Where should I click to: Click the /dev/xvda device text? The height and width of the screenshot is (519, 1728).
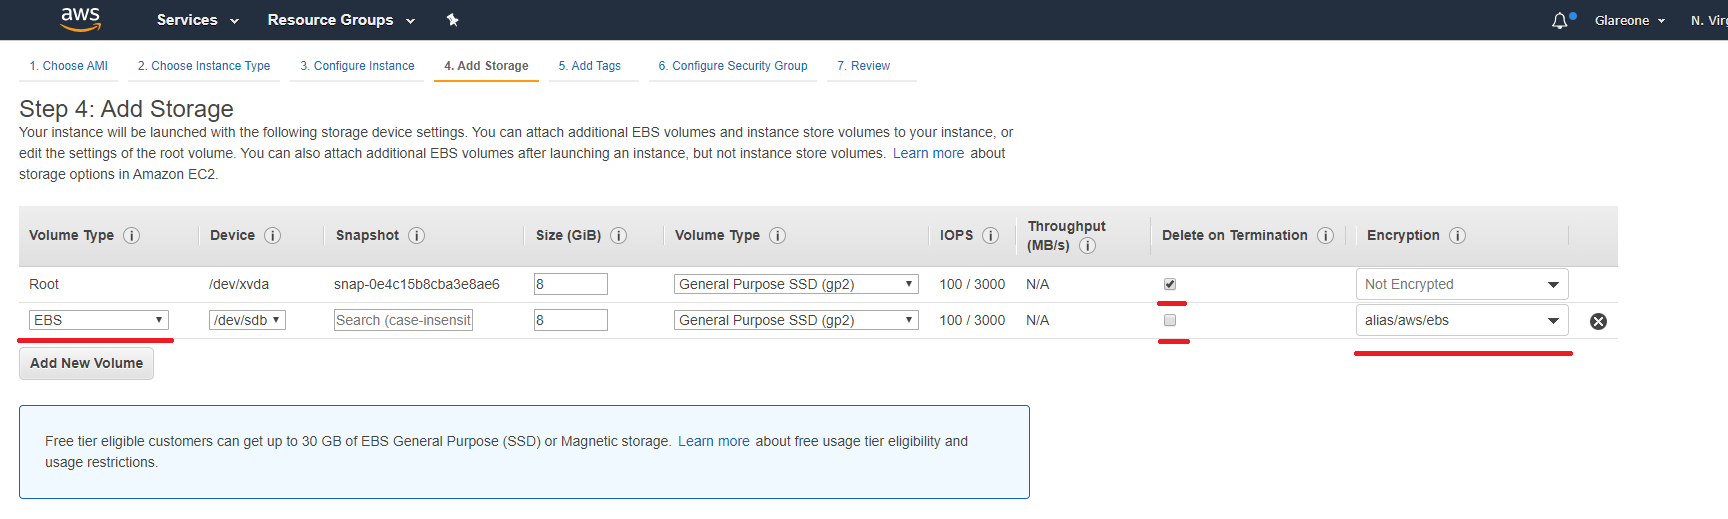[239, 284]
